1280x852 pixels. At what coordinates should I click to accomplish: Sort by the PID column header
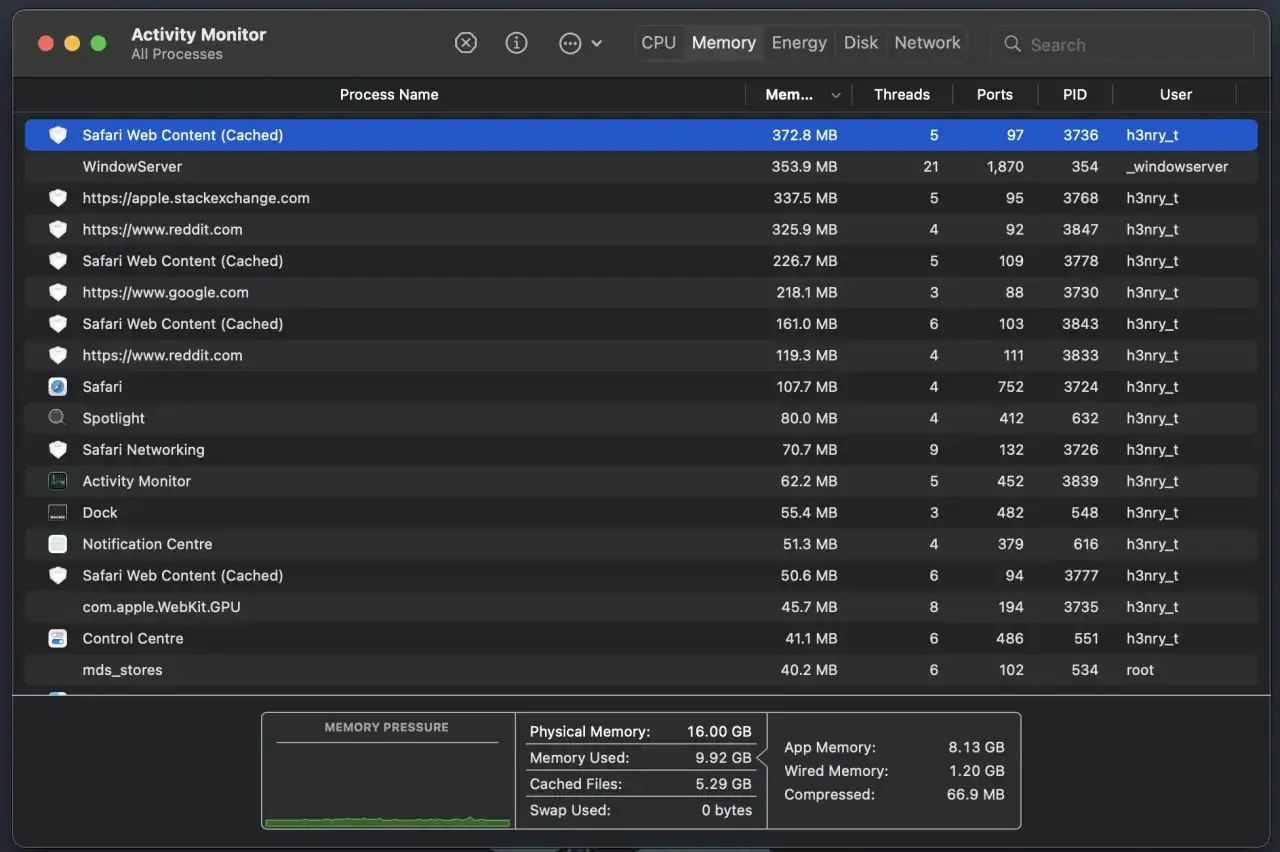coord(1075,94)
